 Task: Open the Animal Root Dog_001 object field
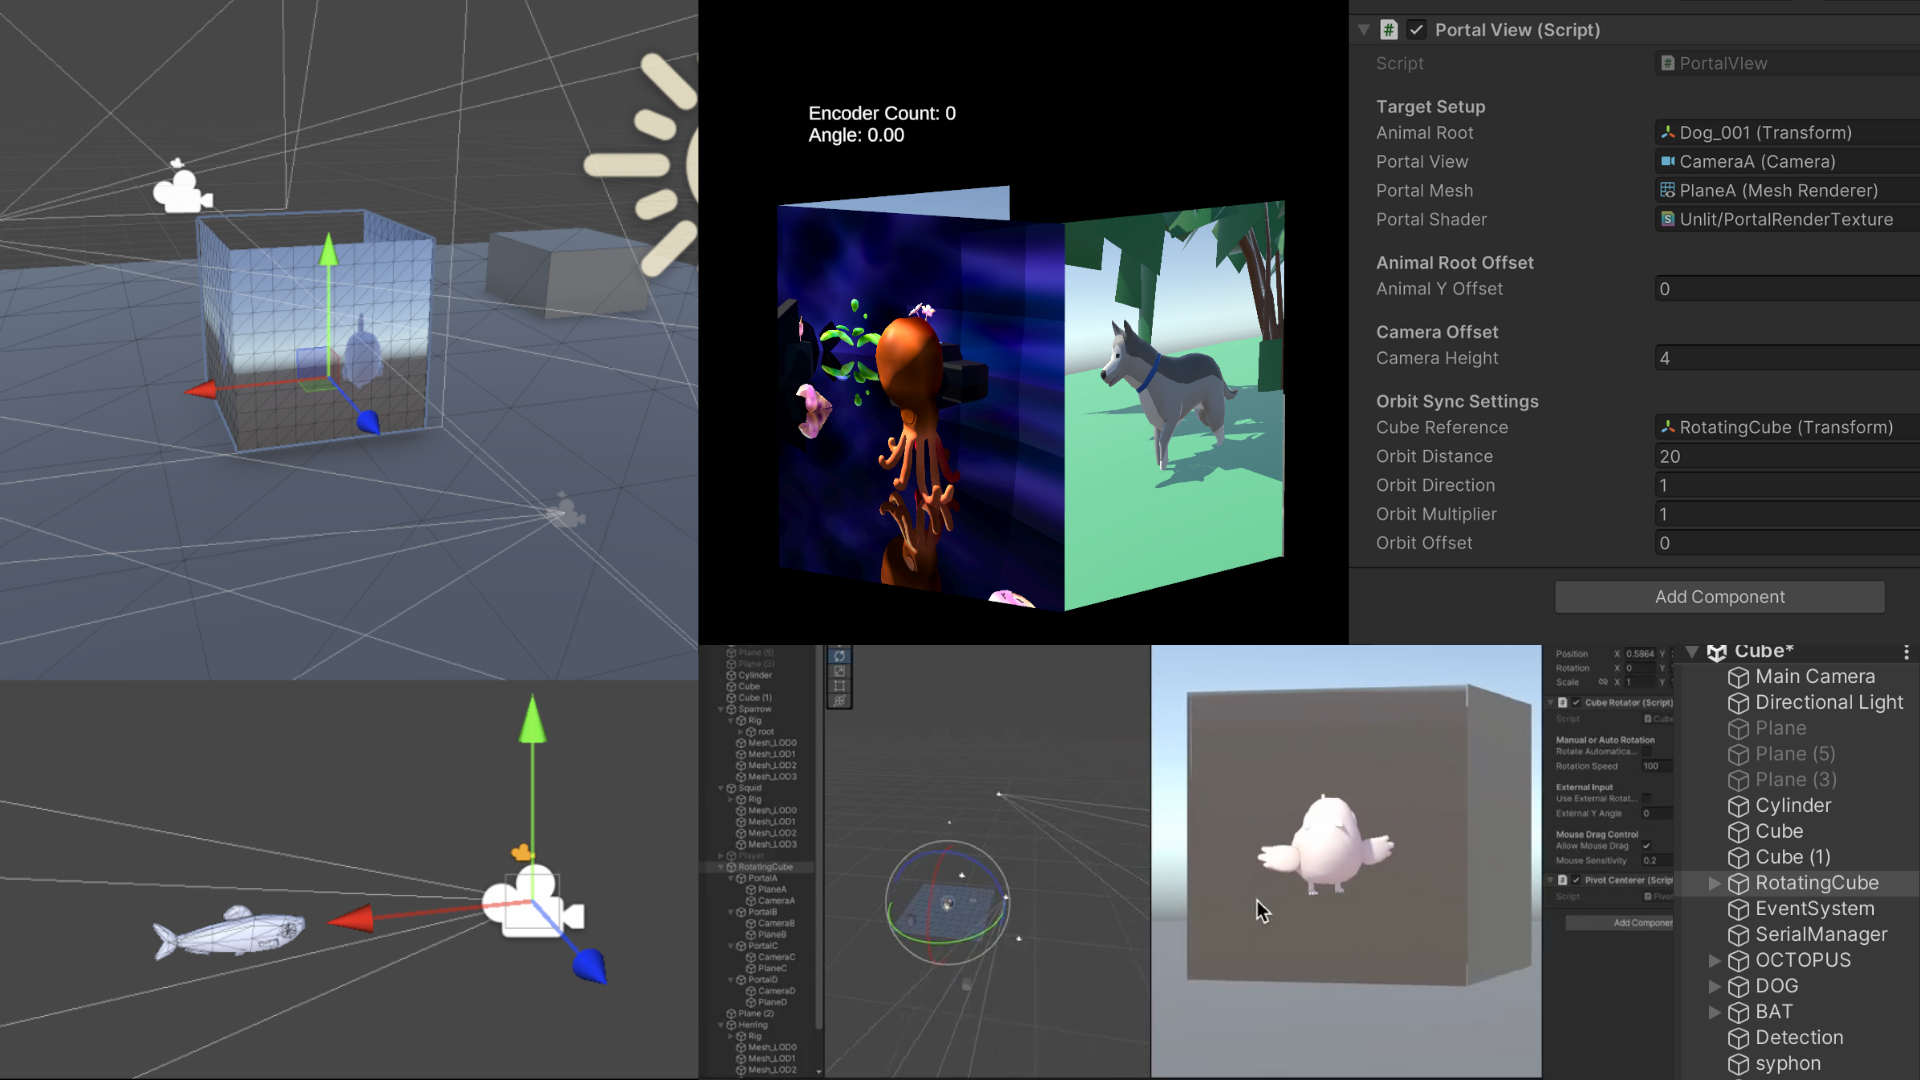click(x=1788, y=133)
